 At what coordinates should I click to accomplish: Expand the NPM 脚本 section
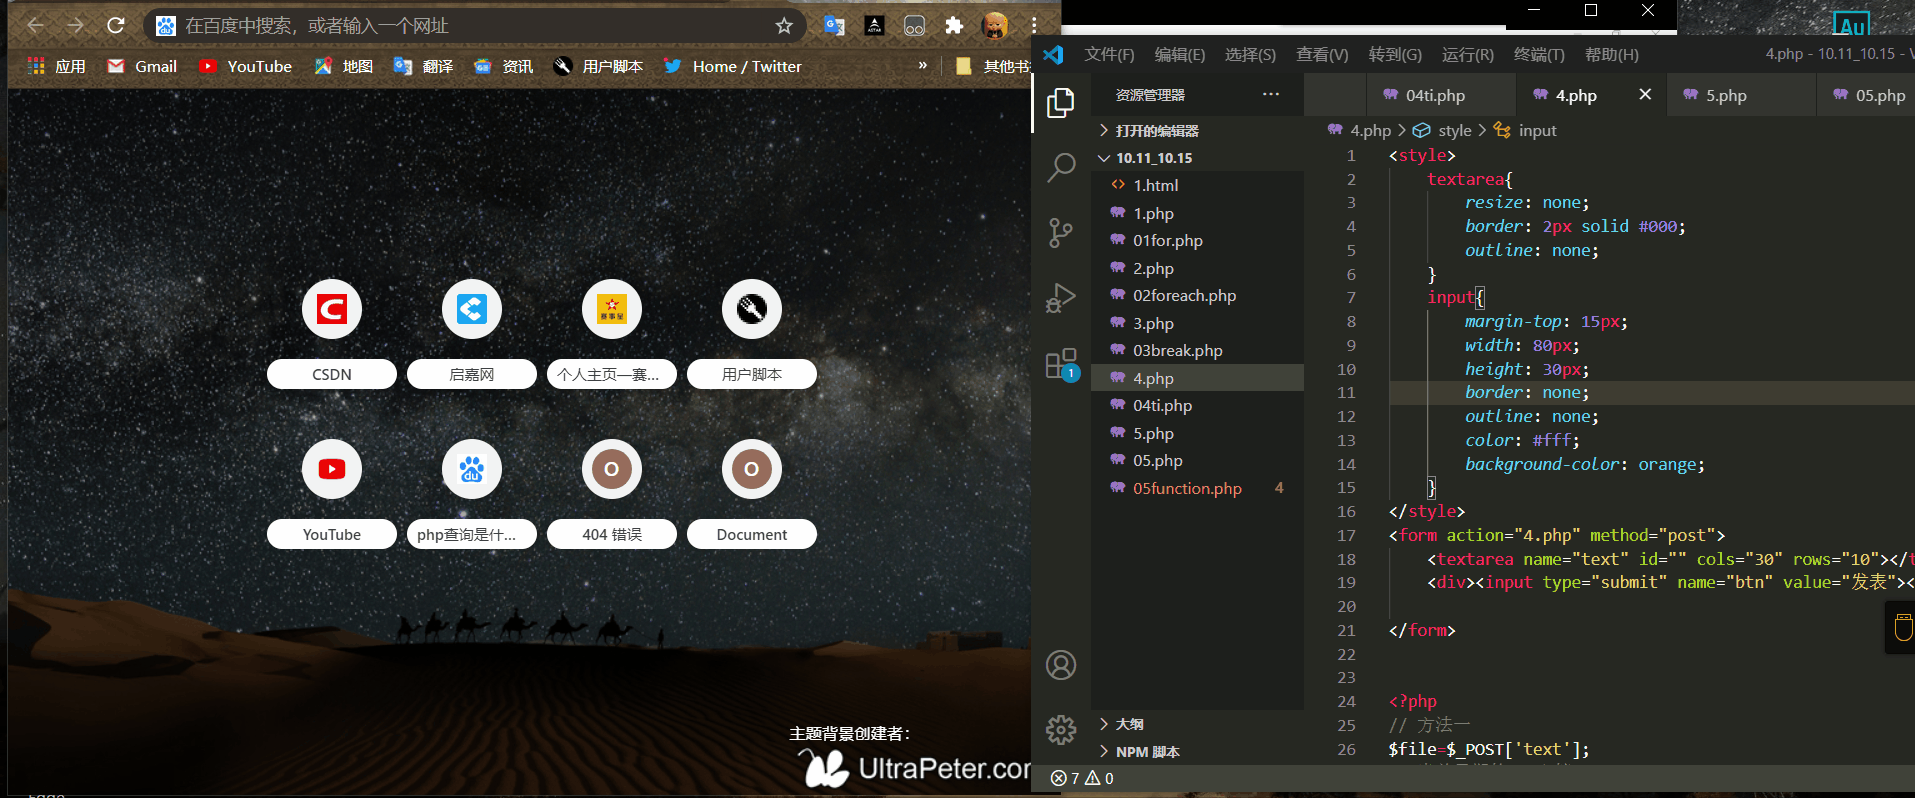(x=1147, y=752)
